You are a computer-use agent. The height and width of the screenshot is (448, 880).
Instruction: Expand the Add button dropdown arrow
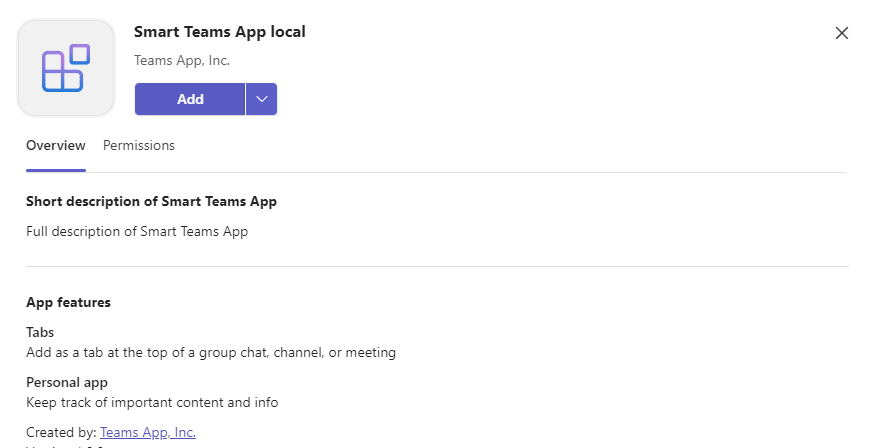[x=262, y=99]
